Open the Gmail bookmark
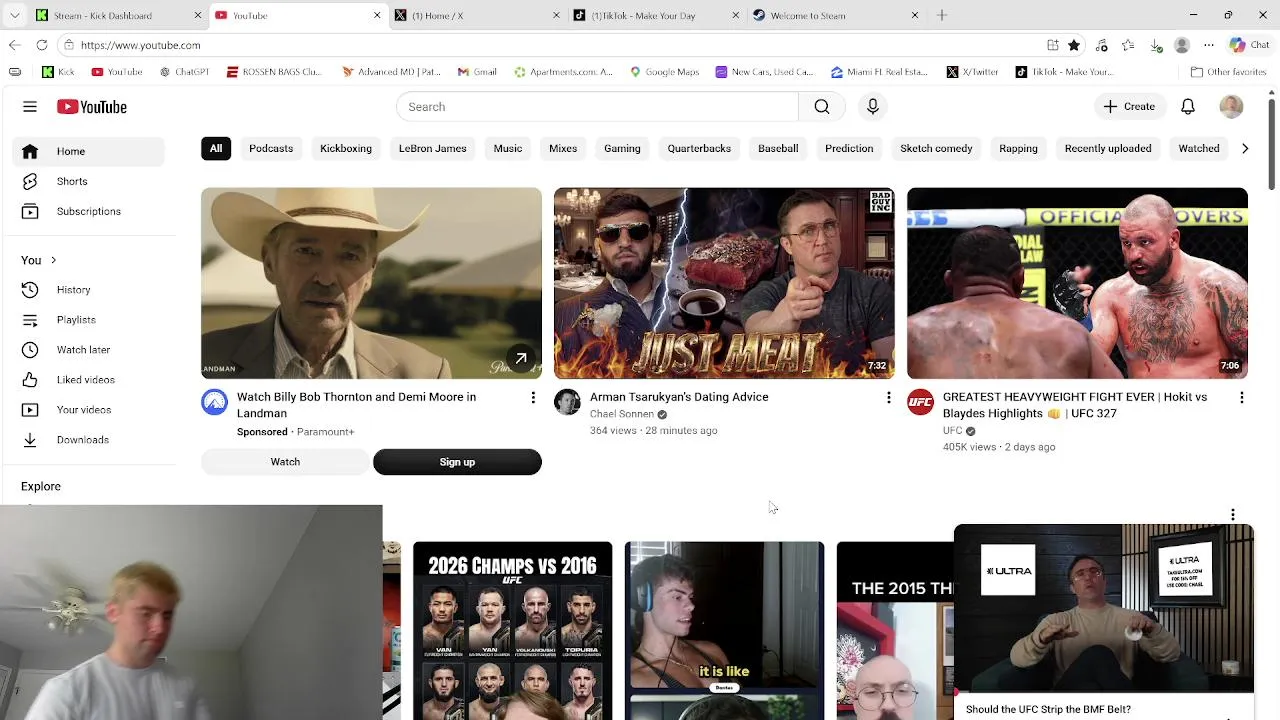Image resolution: width=1280 pixels, height=720 pixels. (477, 72)
